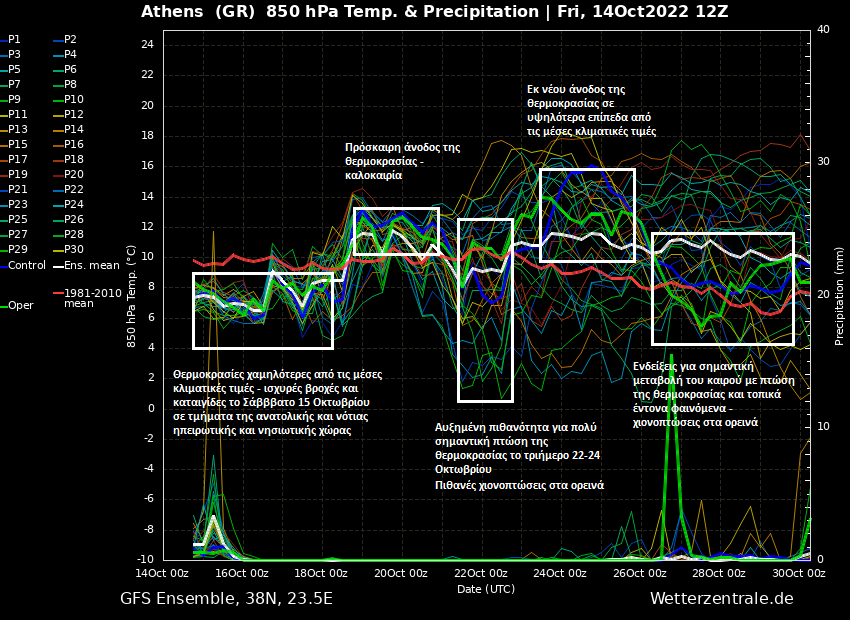This screenshot has height=620, width=850.
Task: Select the P2 legend label
Action: tap(66, 40)
